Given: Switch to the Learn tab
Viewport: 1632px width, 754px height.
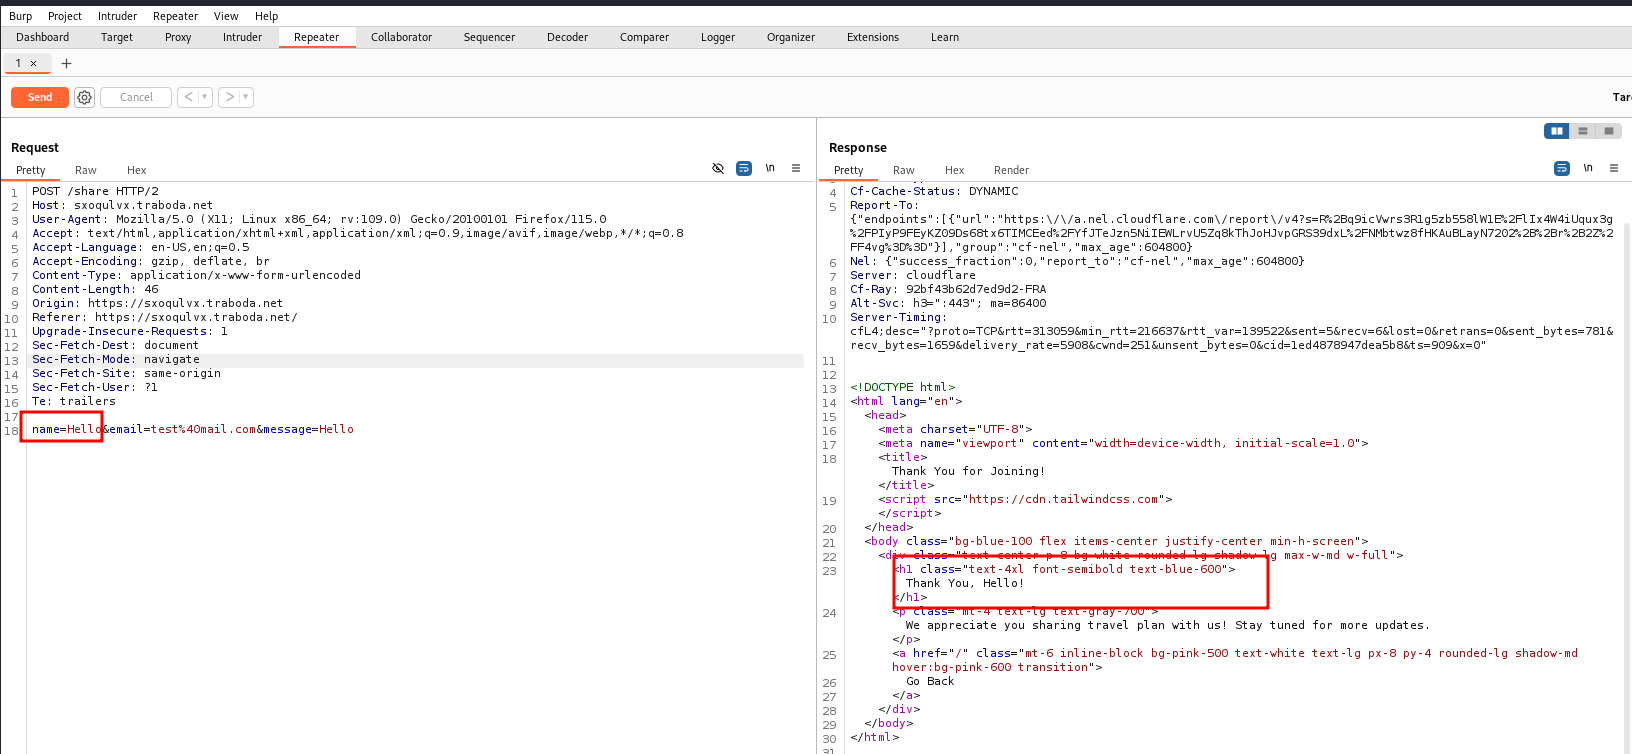Looking at the screenshot, I should [945, 37].
